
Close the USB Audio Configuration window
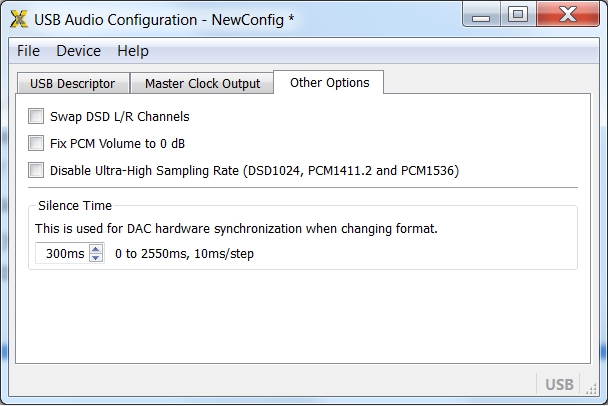point(566,15)
